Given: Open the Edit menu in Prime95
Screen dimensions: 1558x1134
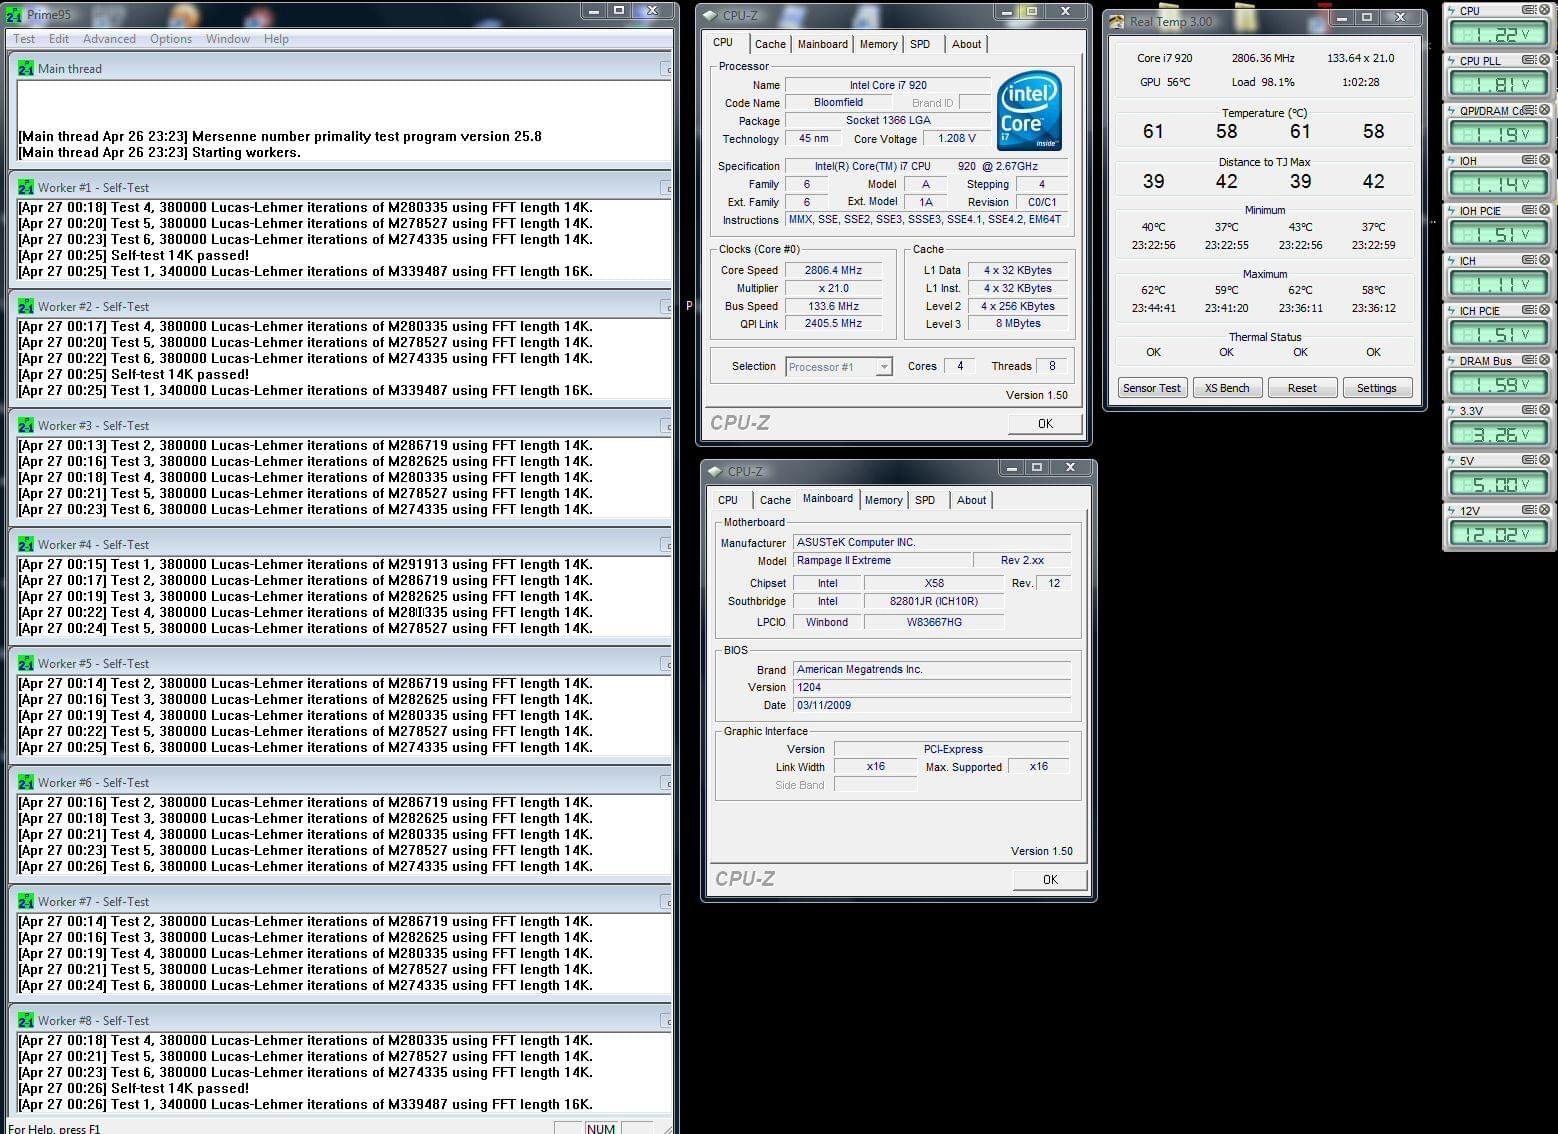Looking at the screenshot, I should (59, 39).
